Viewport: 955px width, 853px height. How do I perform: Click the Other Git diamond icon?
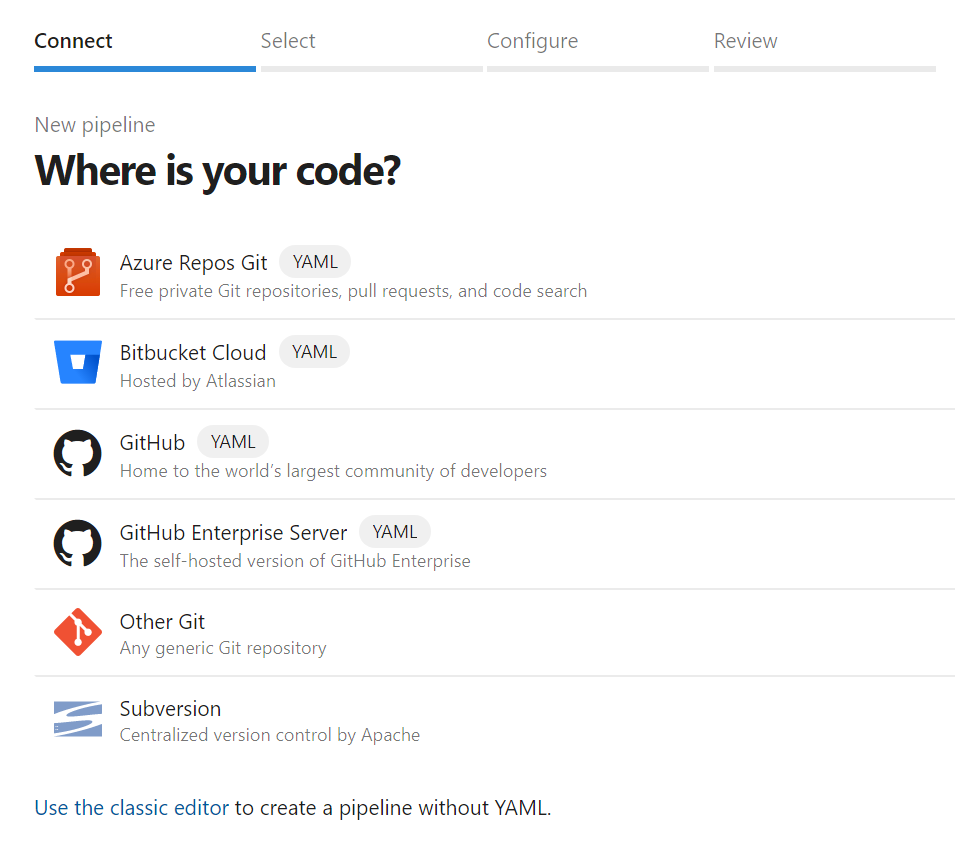tap(78, 632)
